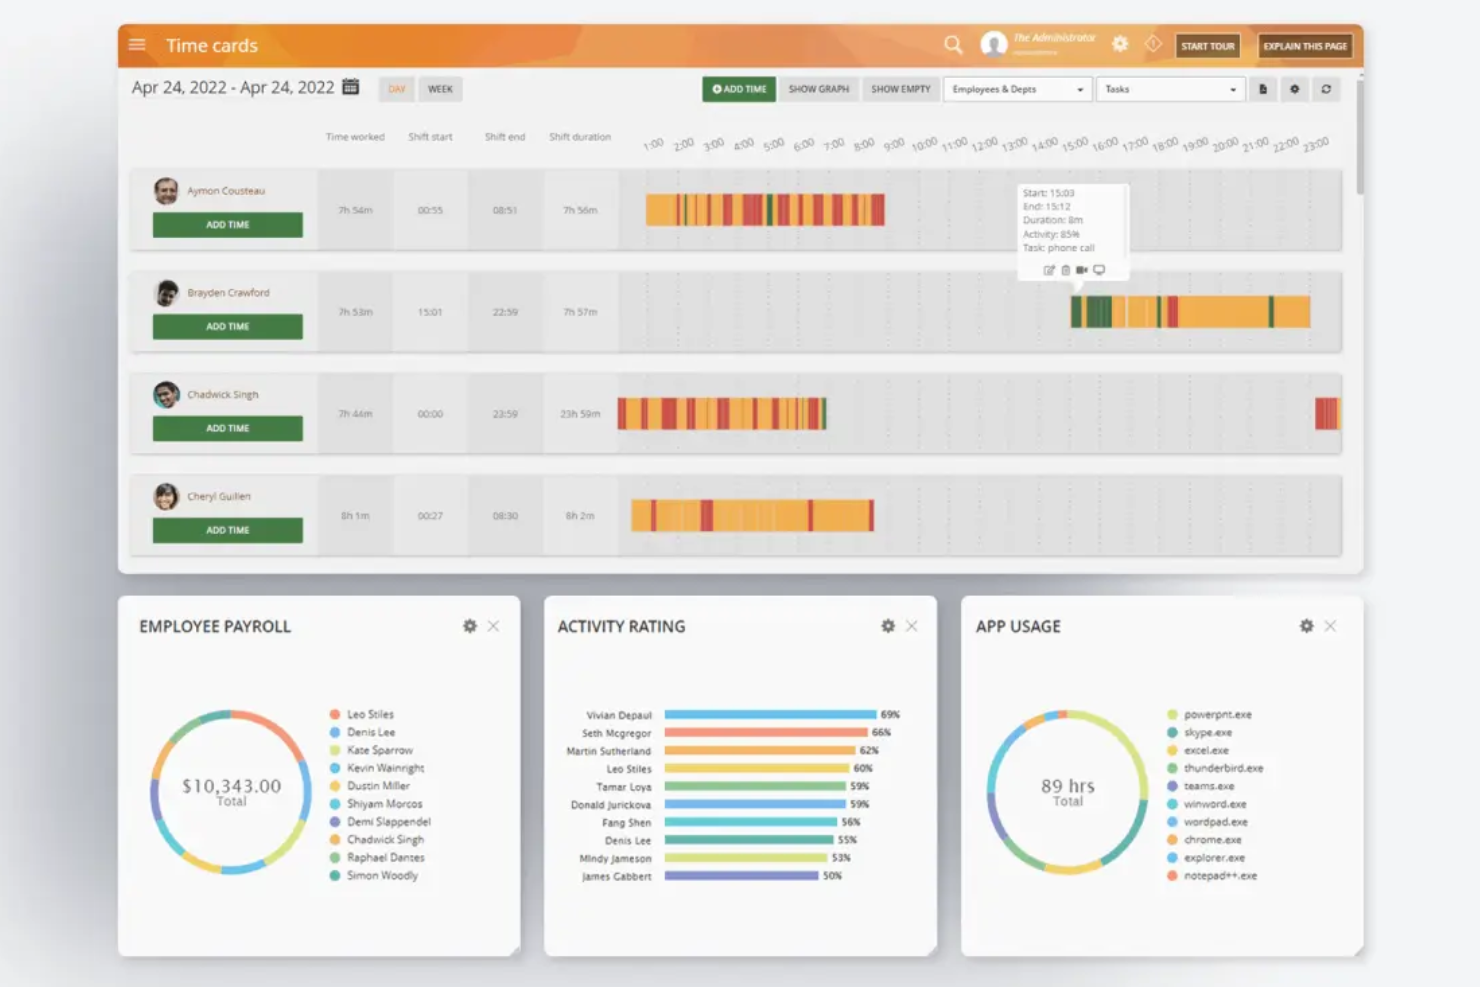1480x987 pixels.
Task: Enable DAY view mode
Action: pos(396,89)
